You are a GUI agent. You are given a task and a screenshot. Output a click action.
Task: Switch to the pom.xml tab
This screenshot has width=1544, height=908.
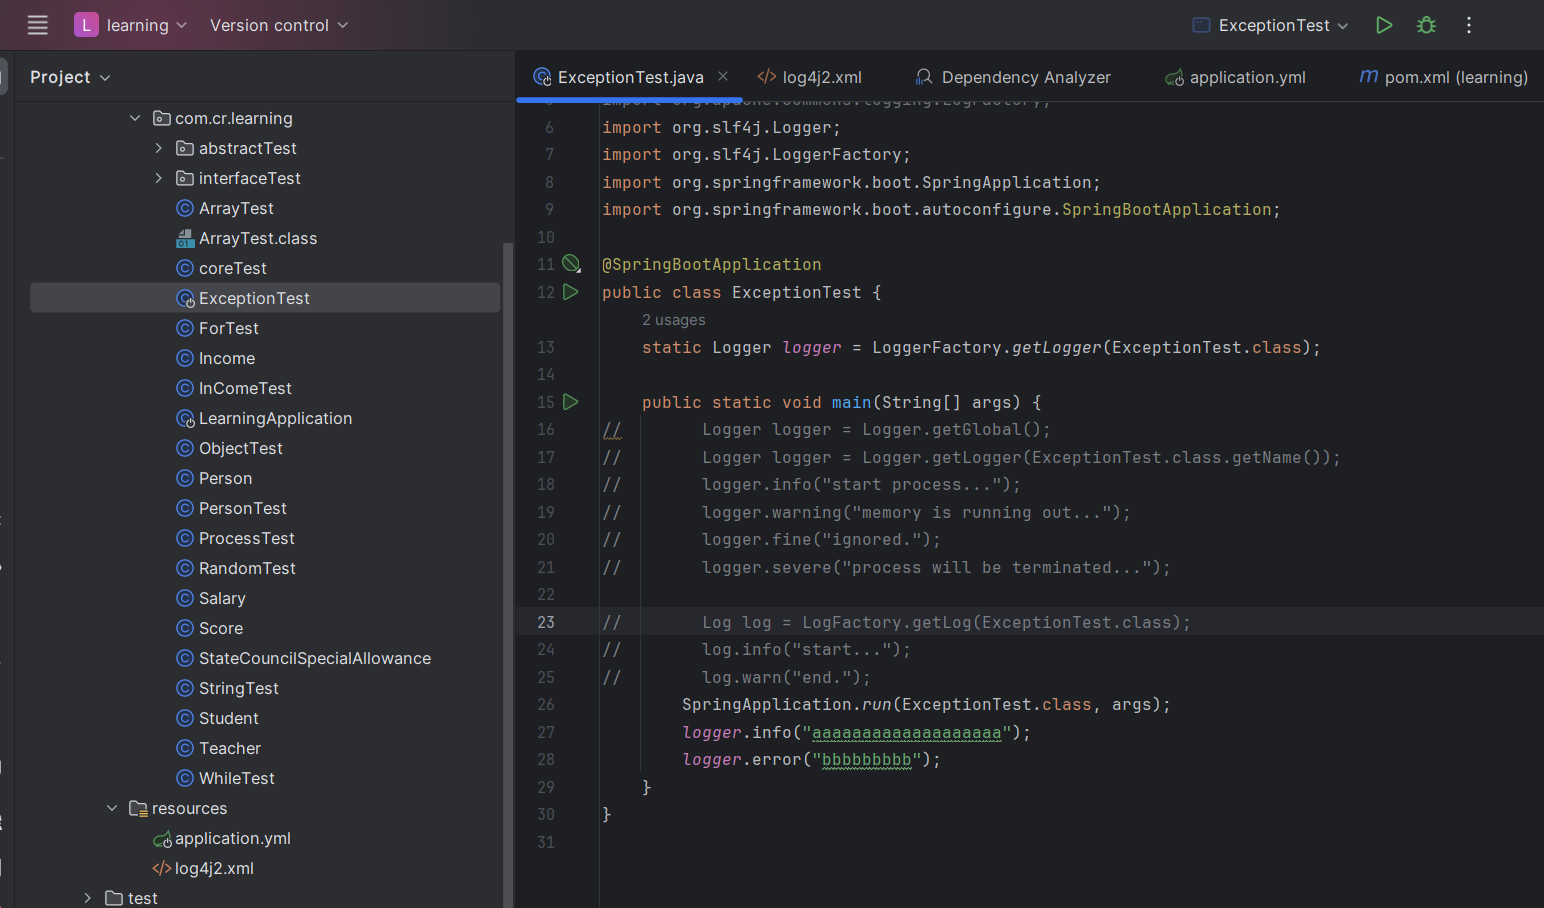click(x=1441, y=77)
